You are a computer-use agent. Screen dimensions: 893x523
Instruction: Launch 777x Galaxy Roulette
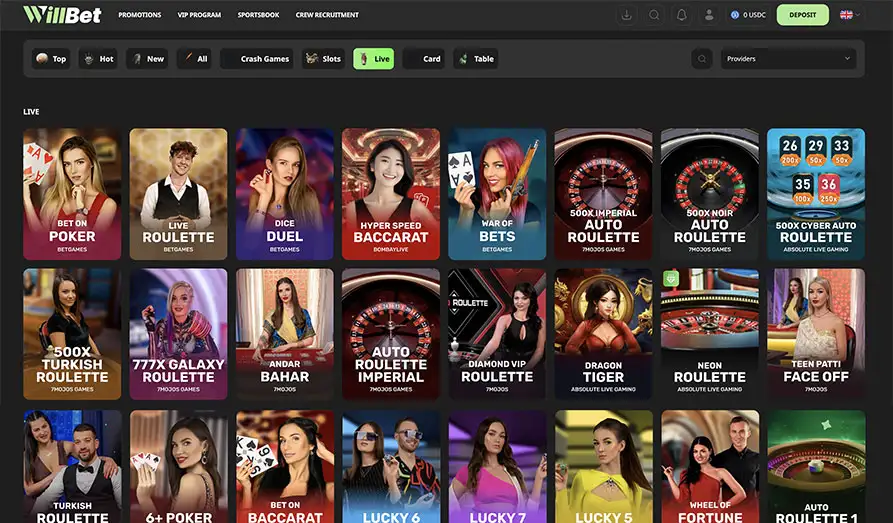(x=178, y=334)
